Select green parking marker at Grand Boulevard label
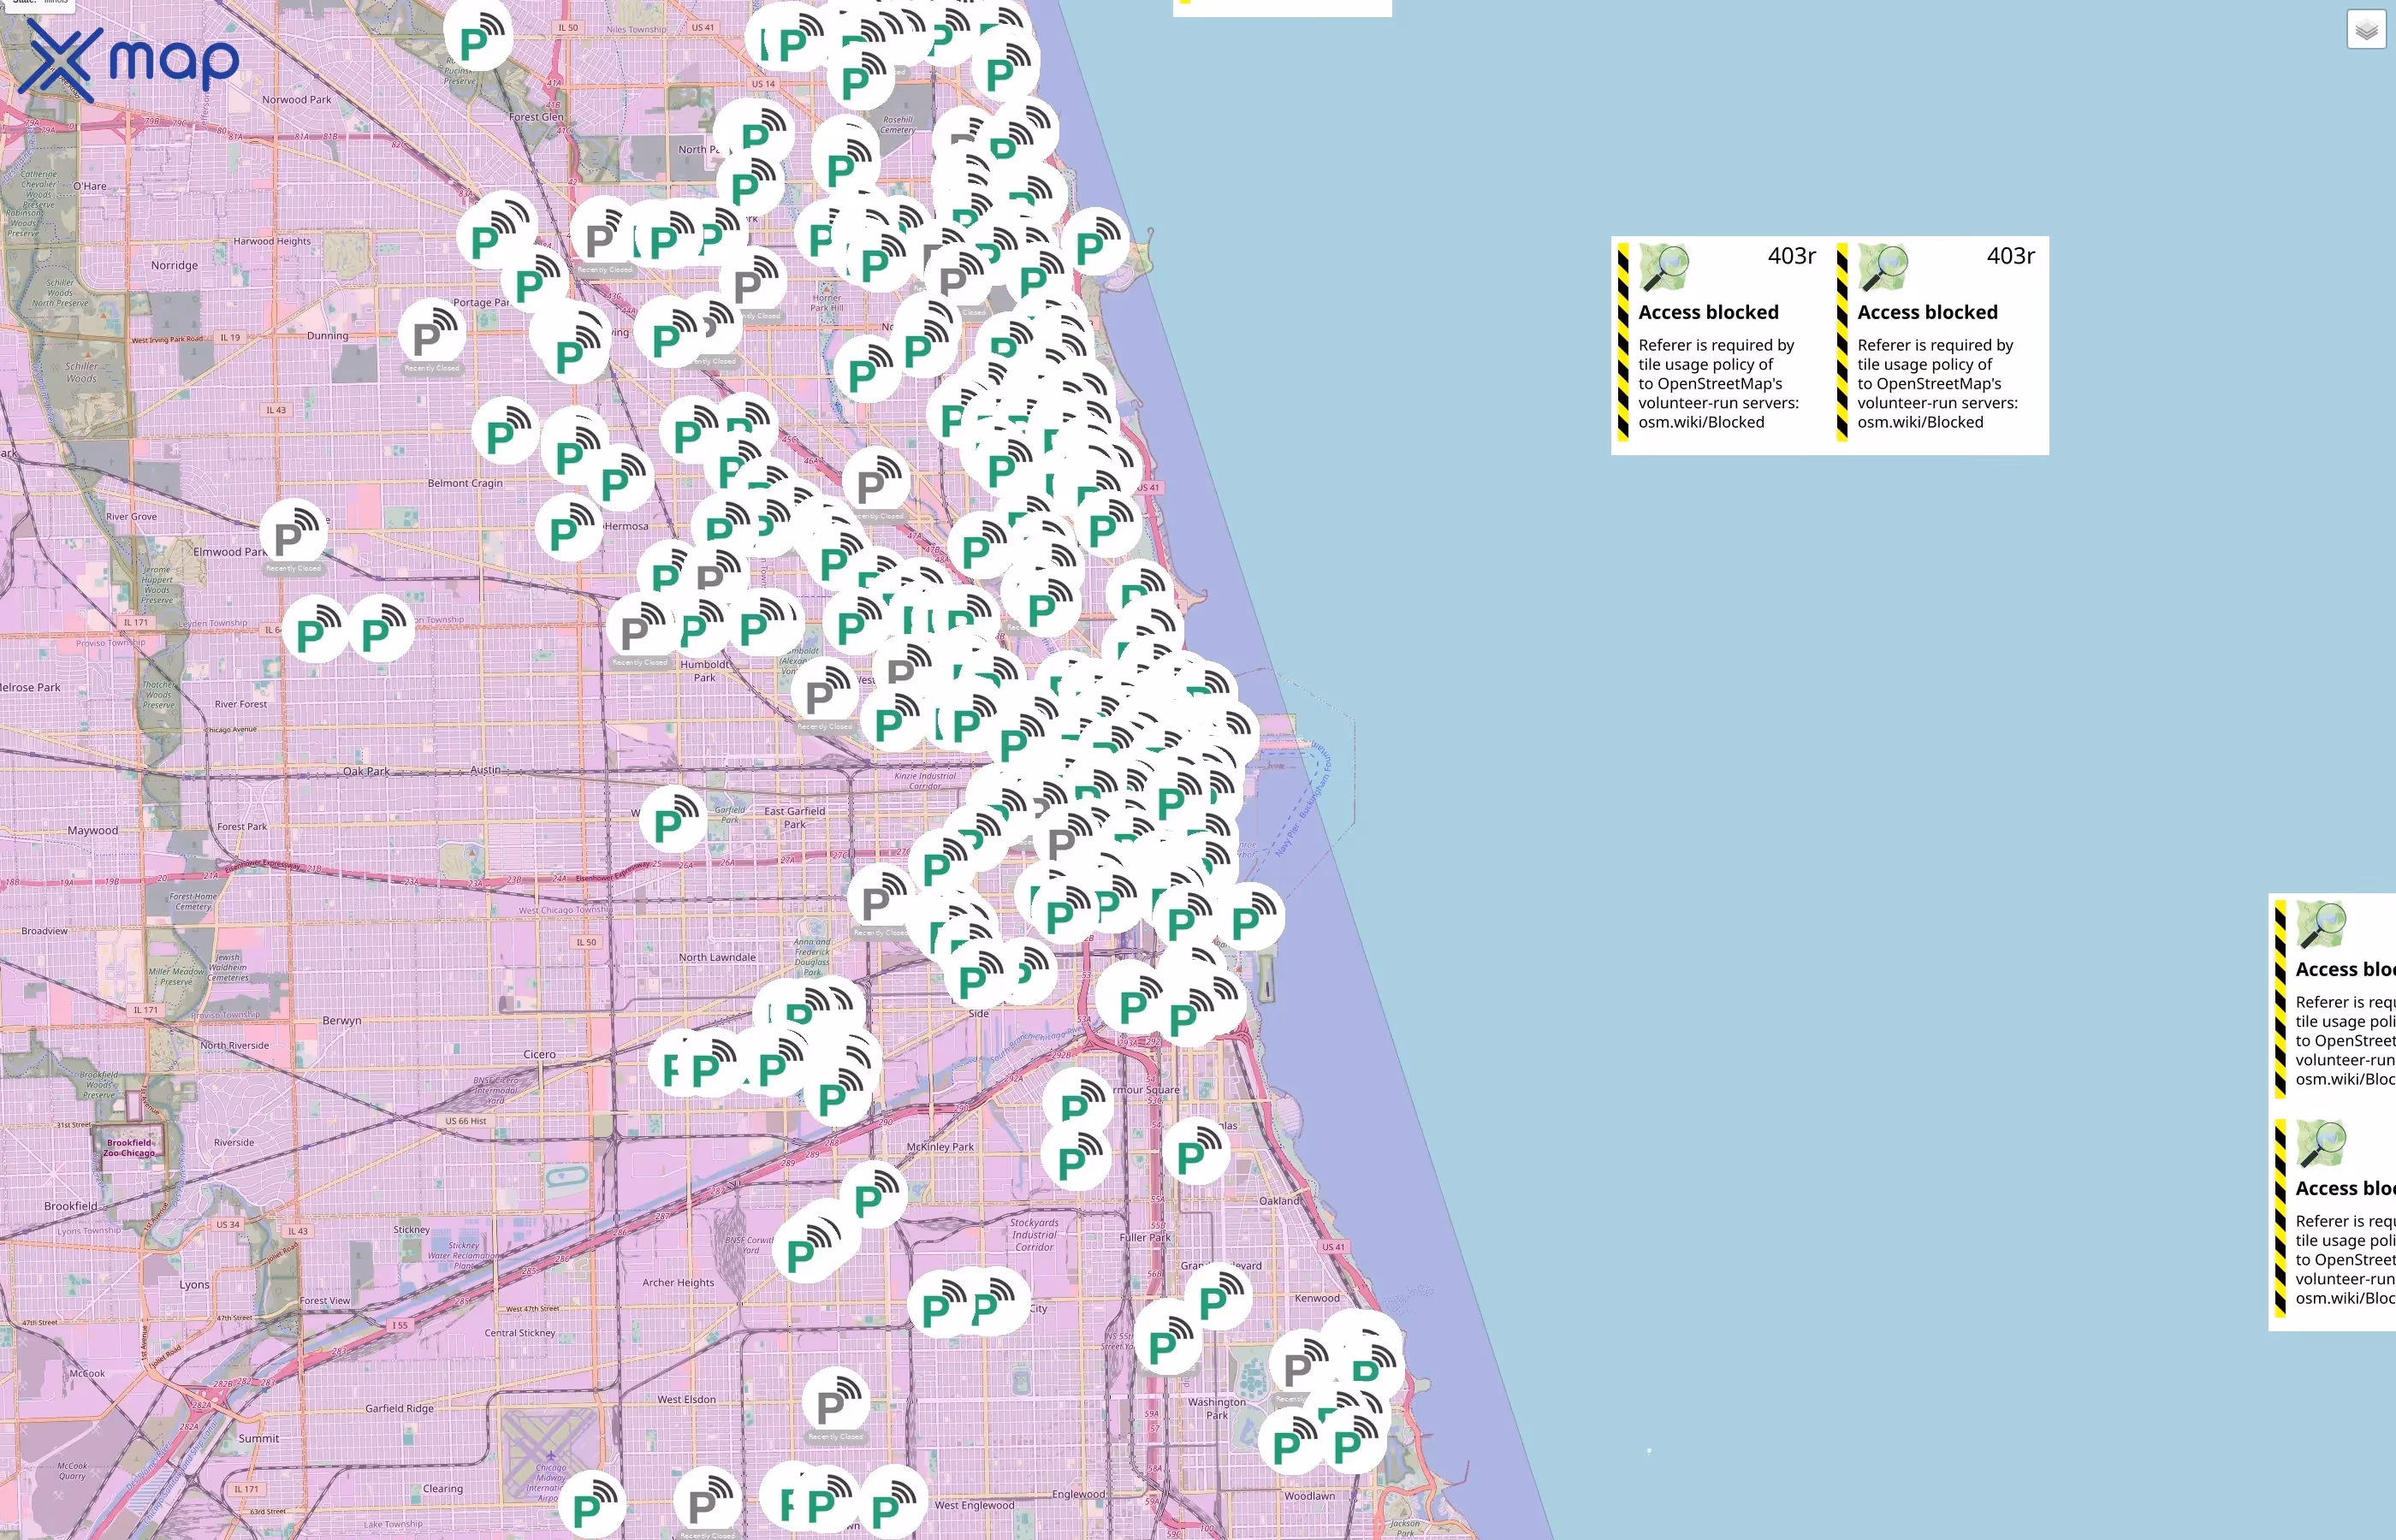Image resolution: width=2396 pixels, height=1540 pixels. tap(1218, 1297)
